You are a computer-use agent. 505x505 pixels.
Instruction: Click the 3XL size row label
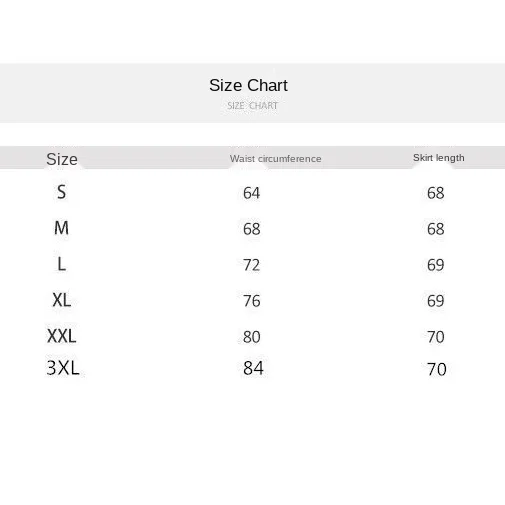63,368
